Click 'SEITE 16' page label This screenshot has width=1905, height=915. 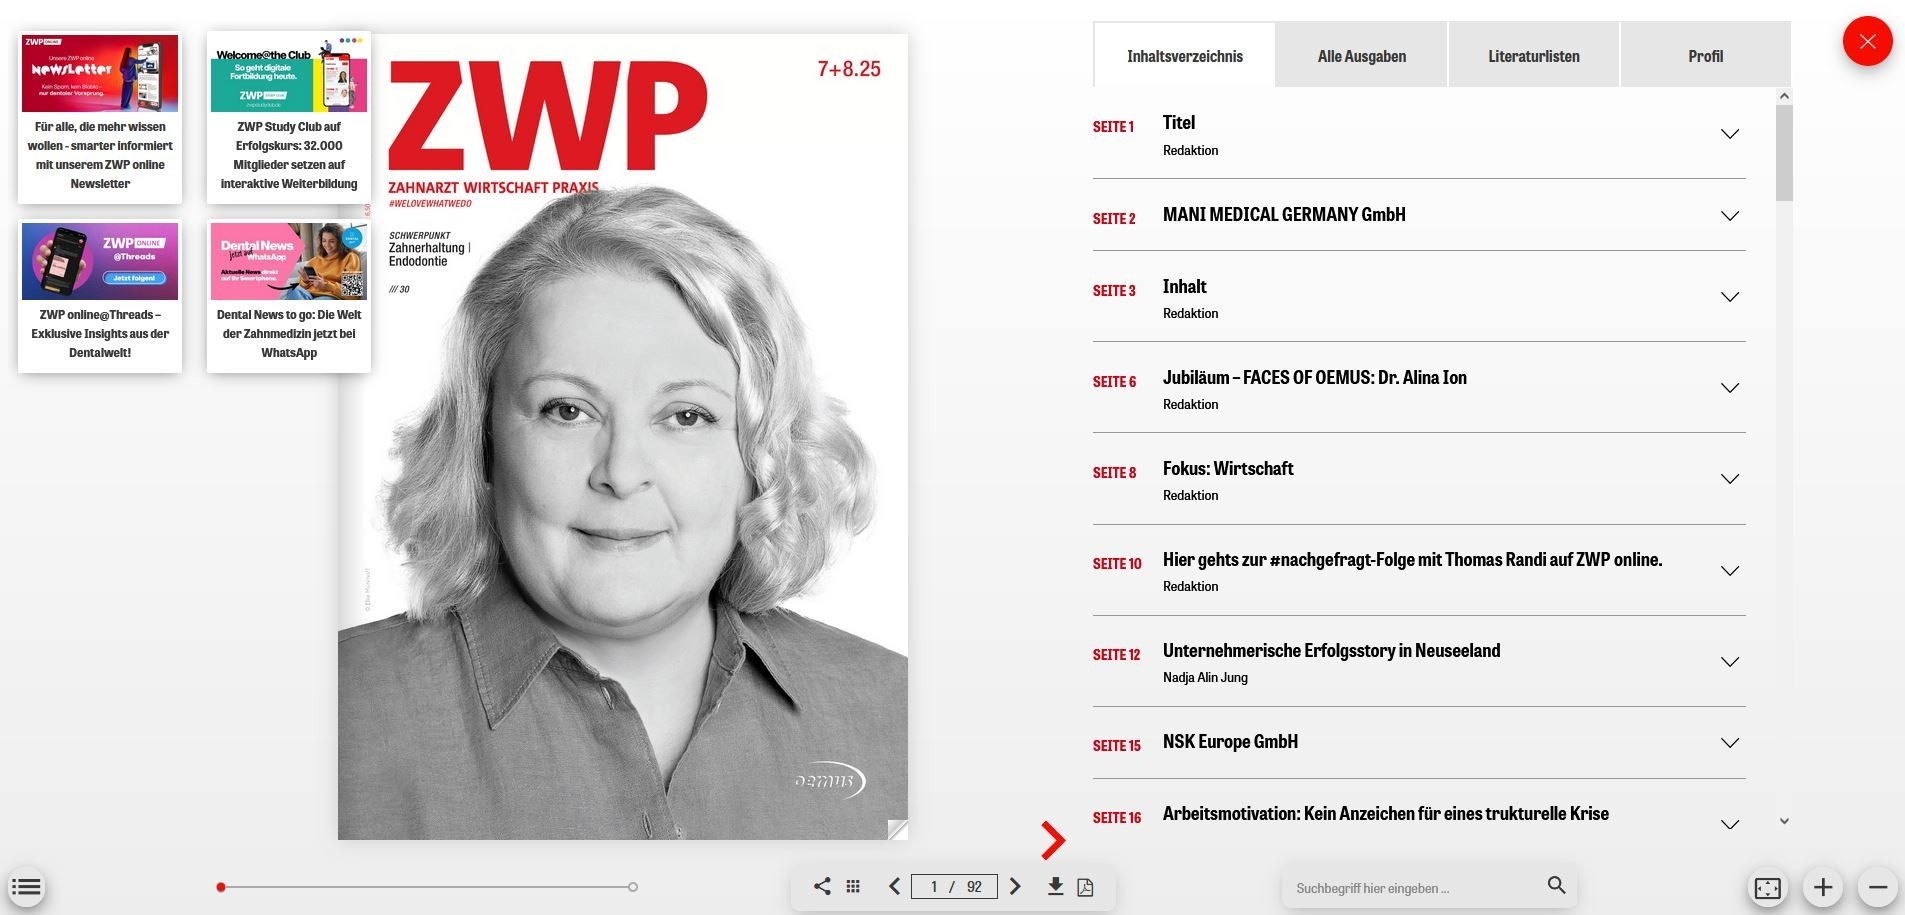point(1117,818)
